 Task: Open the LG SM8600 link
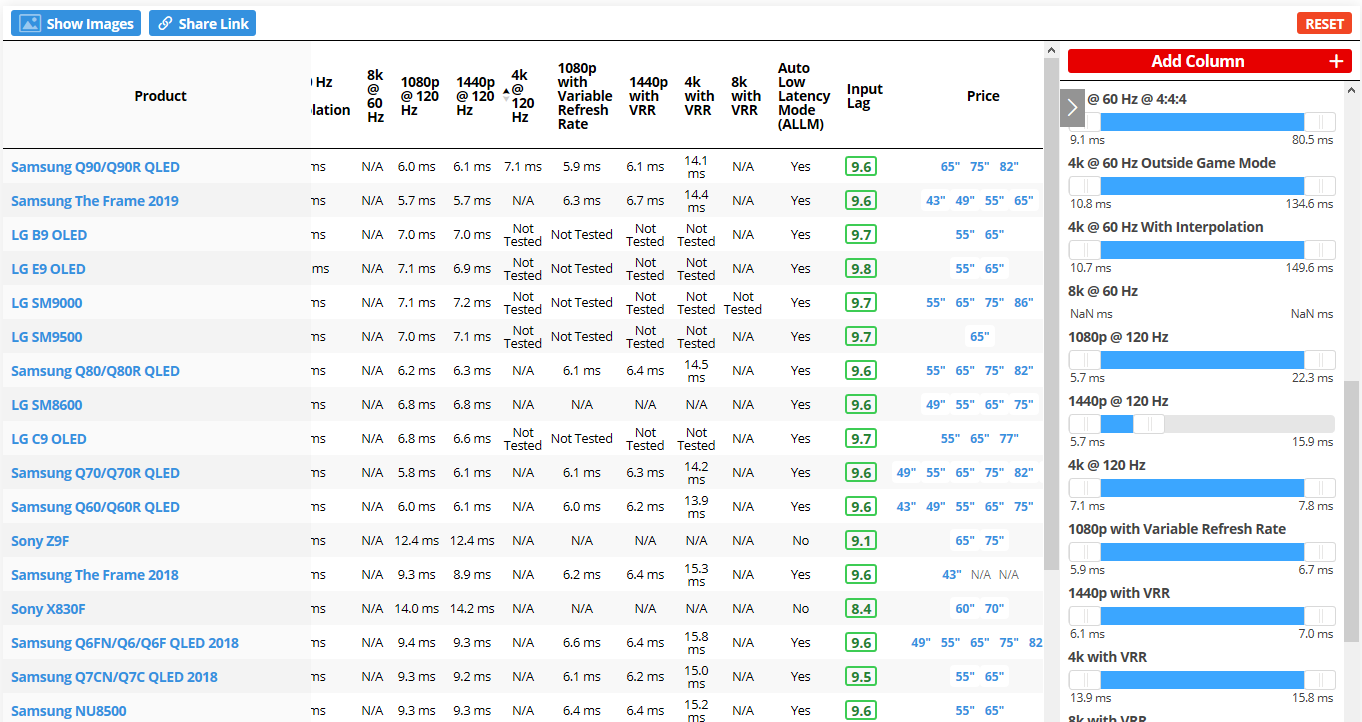(47, 405)
